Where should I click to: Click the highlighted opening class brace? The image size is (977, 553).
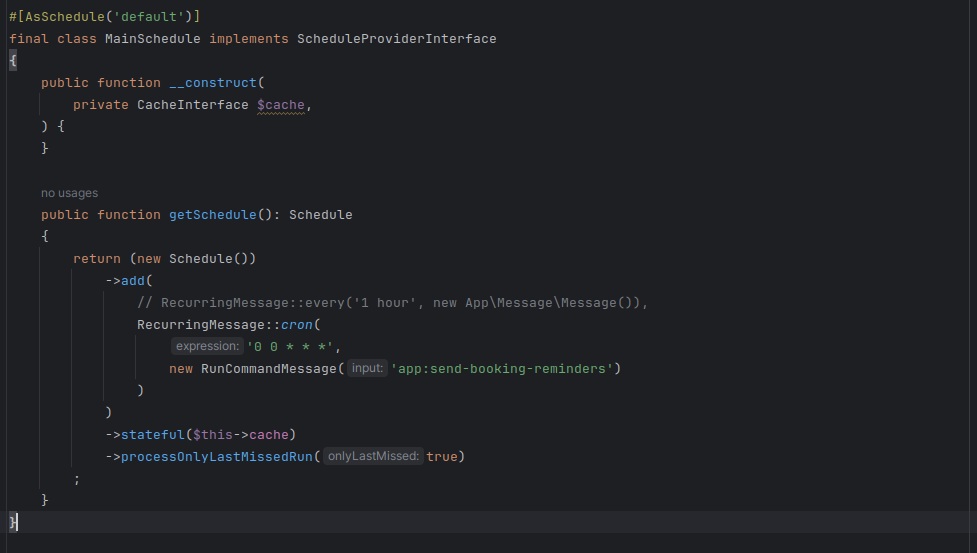[x=12, y=60]
